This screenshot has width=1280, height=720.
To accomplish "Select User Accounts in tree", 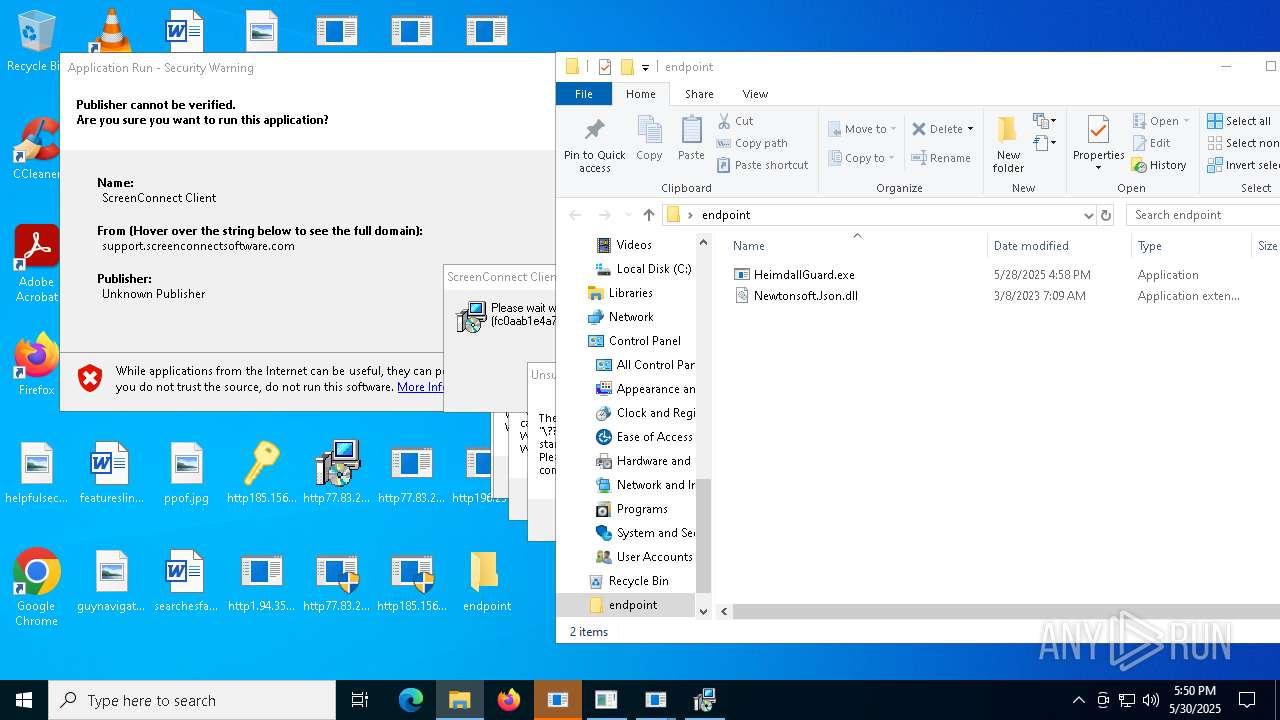I will (x=654, y=556).
